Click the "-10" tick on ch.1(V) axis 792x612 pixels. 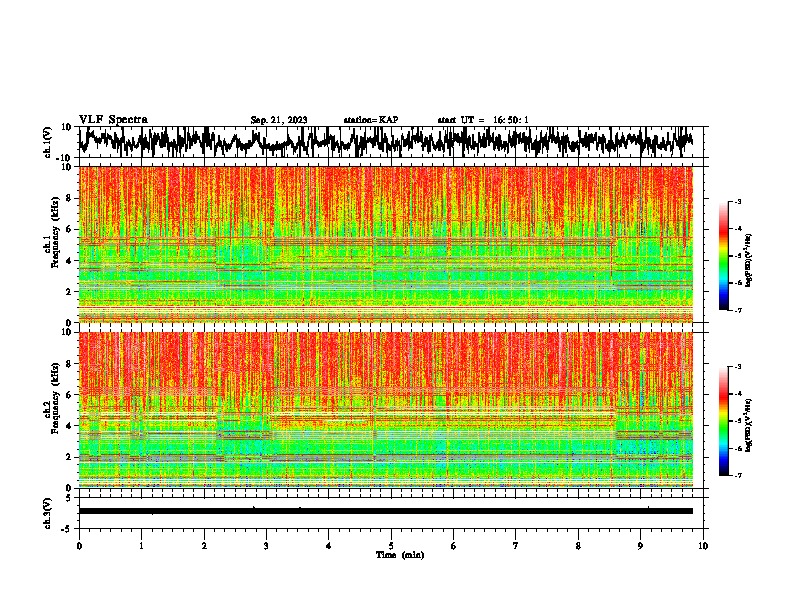(x=65, y=158)
